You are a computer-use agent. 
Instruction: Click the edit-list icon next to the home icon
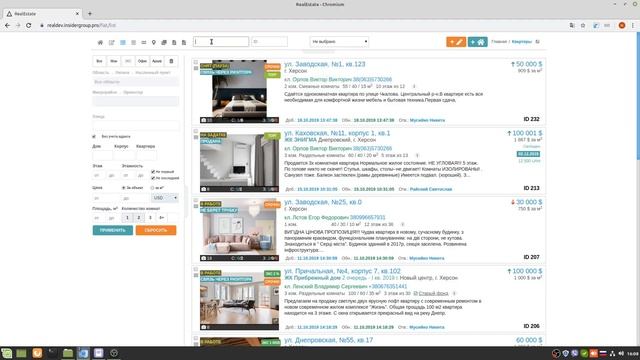coord(111,42)
